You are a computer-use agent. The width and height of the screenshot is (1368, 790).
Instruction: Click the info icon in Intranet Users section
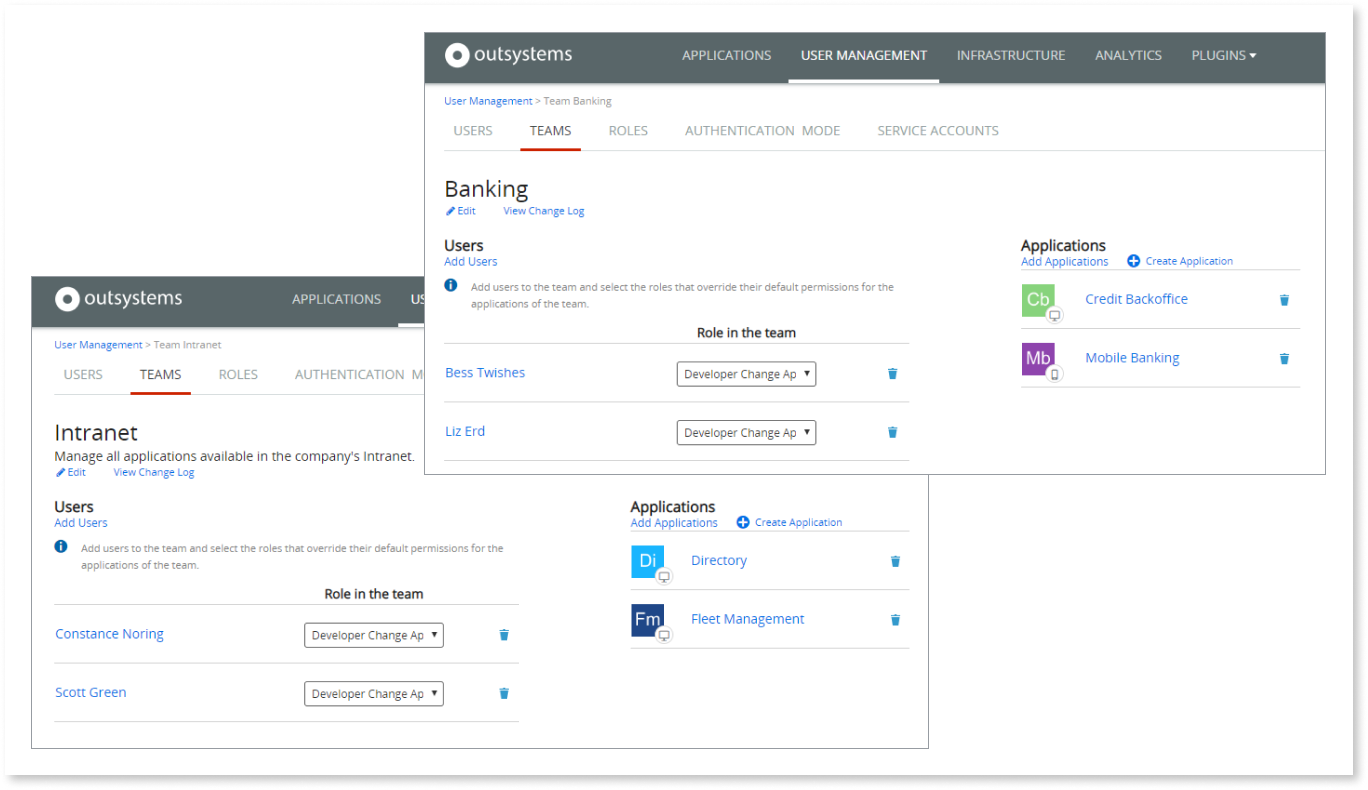[61, 547]
